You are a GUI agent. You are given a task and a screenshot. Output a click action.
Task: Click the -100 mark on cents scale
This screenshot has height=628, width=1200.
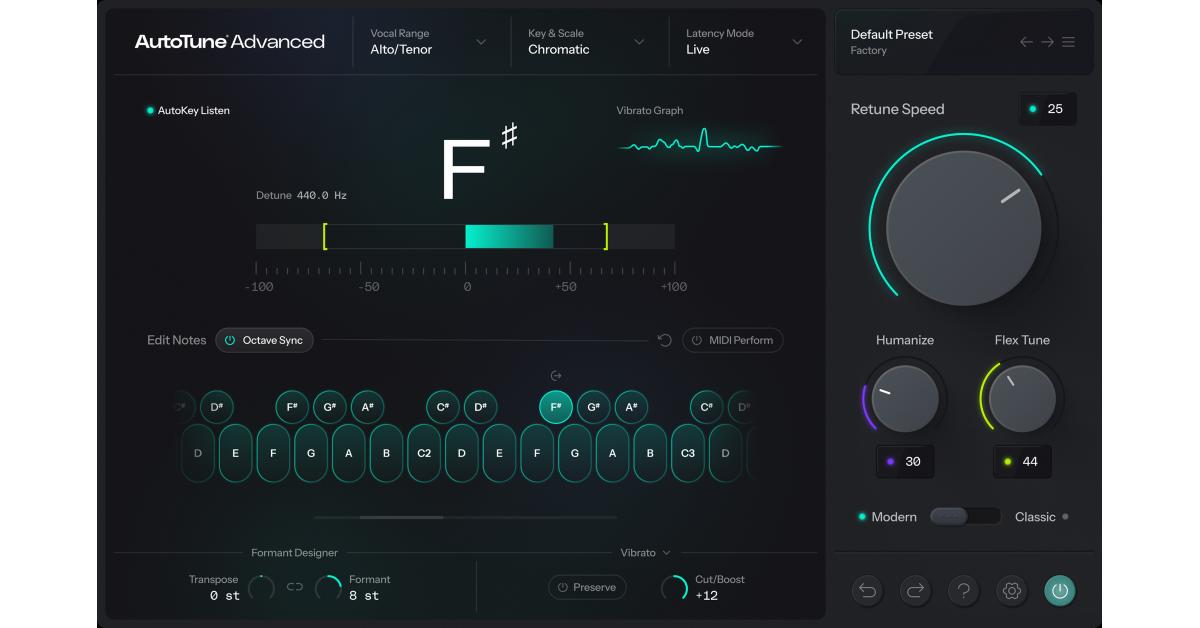259,287
